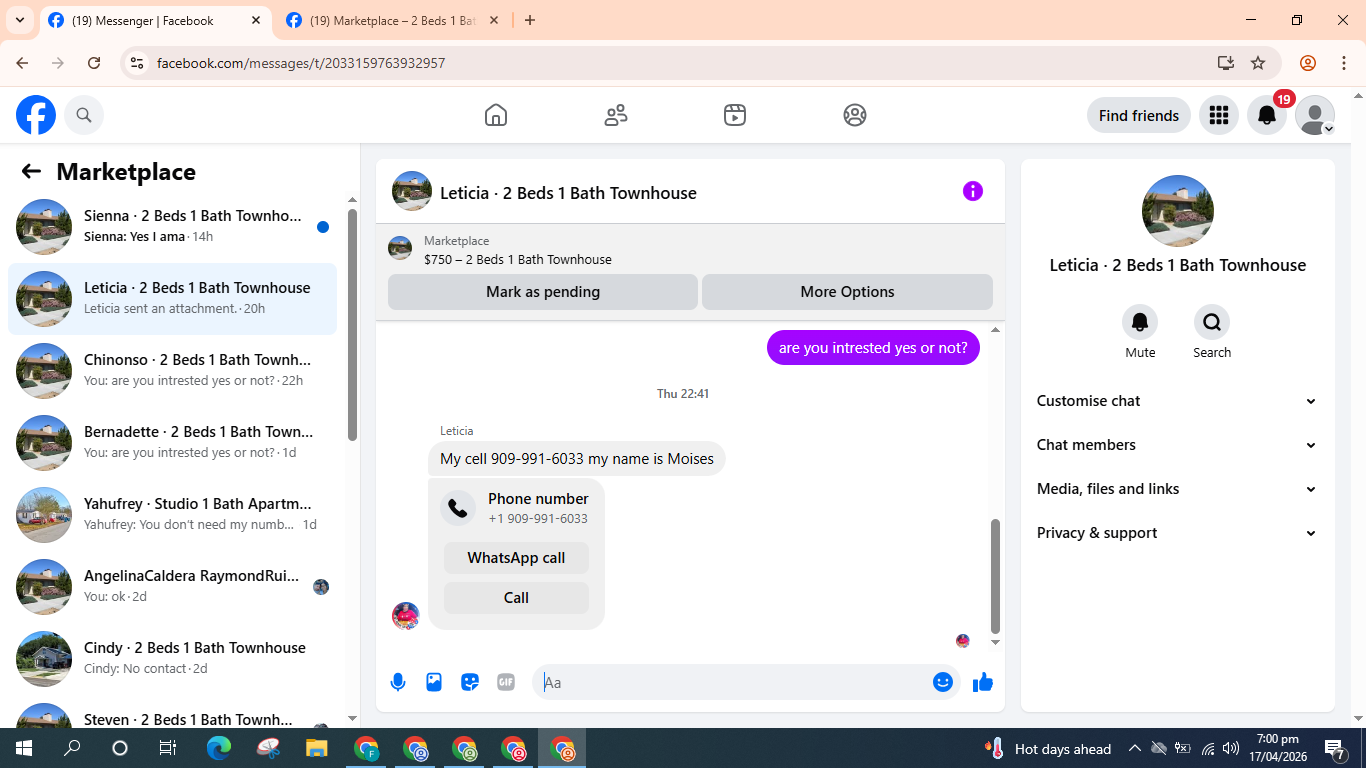
Task: Click Mark as pending button
Action: pos(543,292)
